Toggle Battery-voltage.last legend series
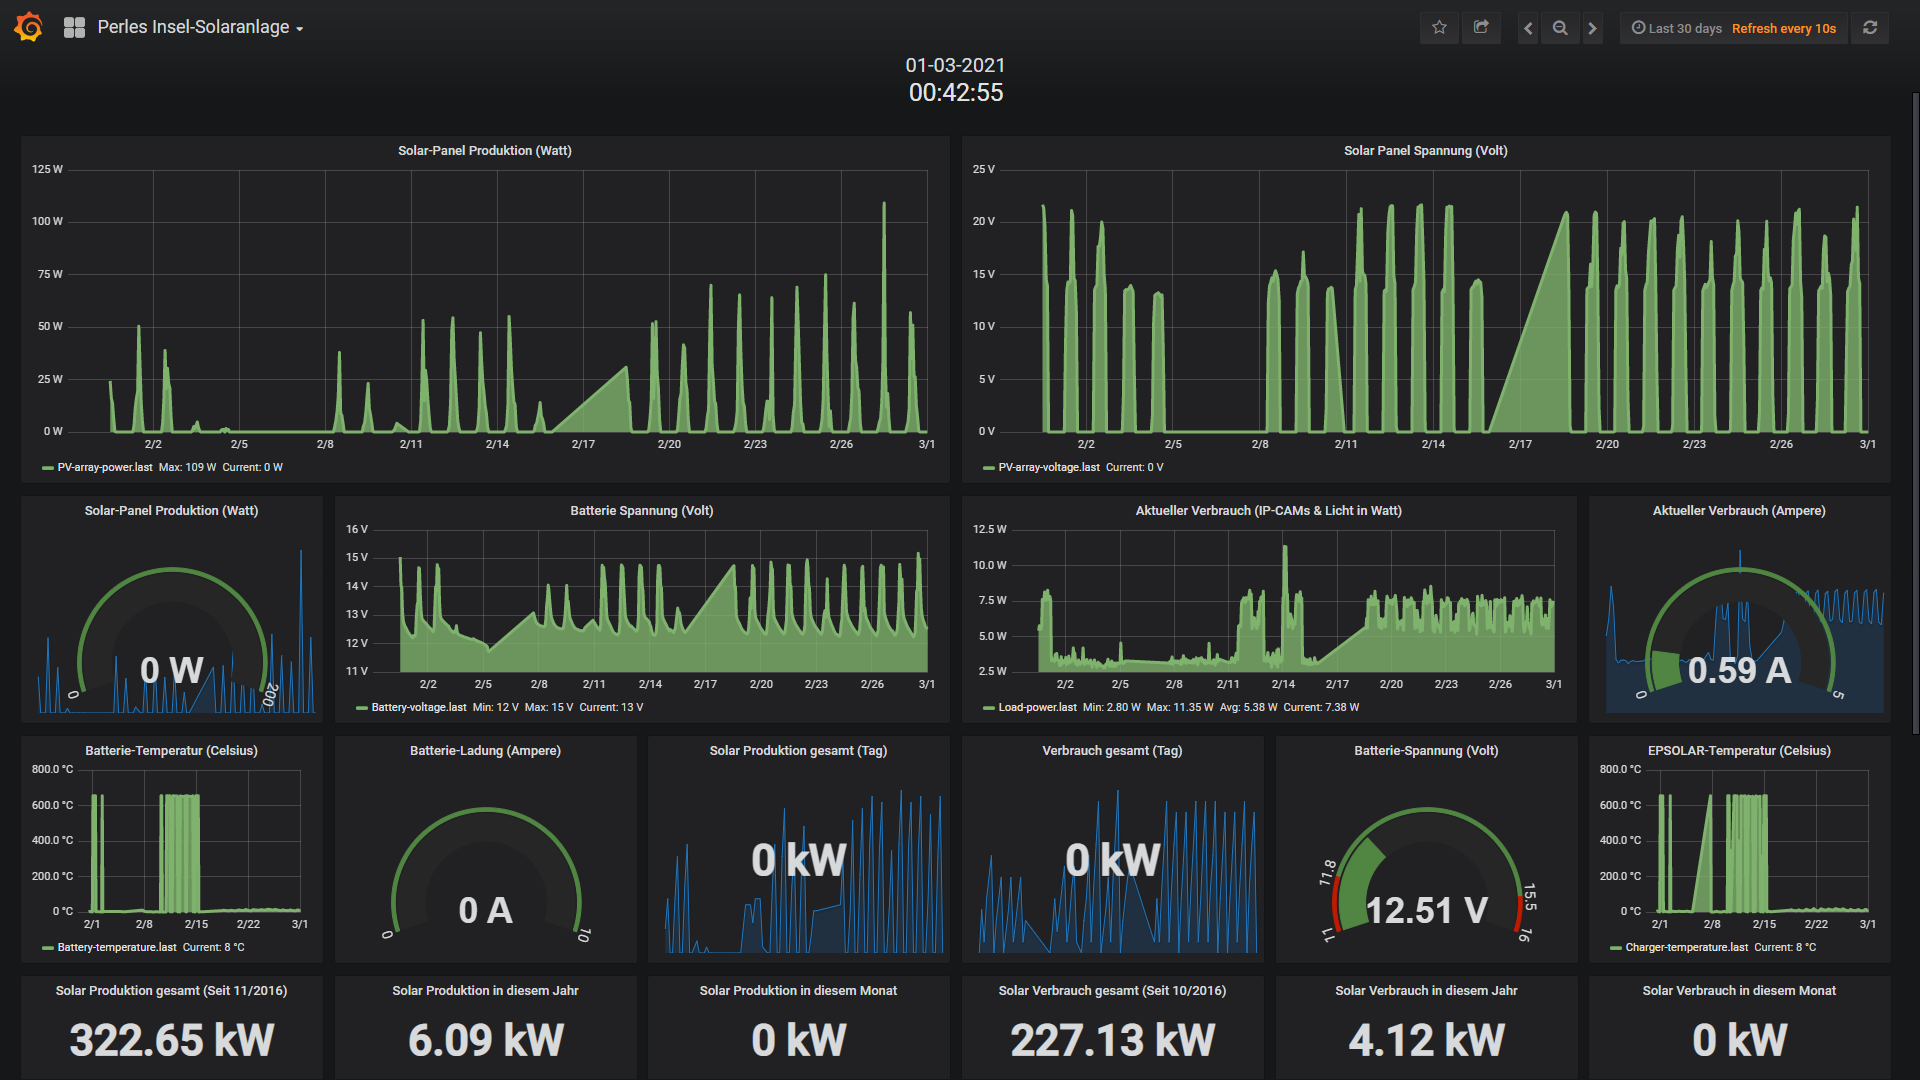 coord(418,707)
